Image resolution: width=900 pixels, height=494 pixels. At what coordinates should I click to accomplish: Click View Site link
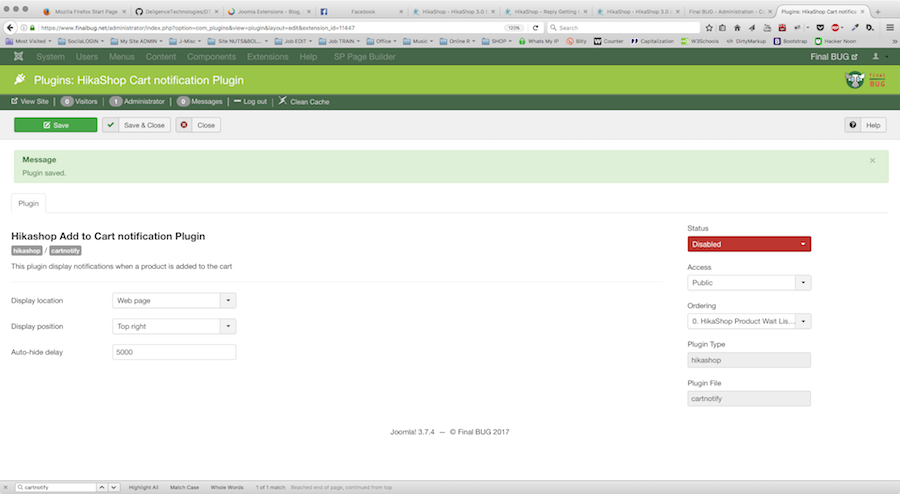[x=30, y=102]
